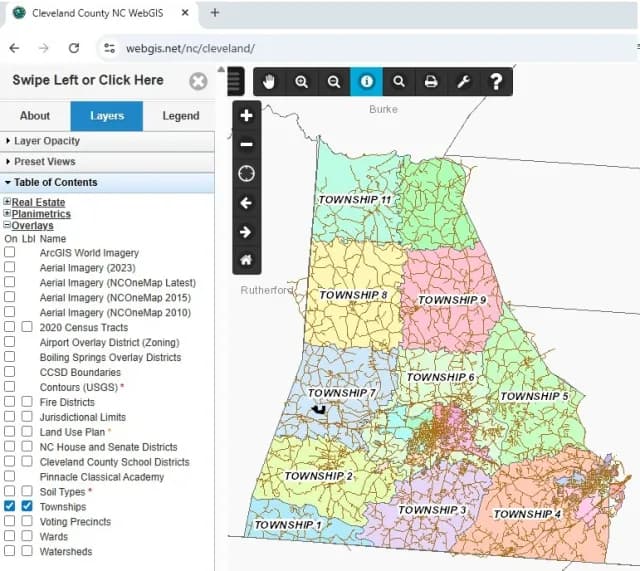Go back in browser
Screen dimensions: 640x571
[14, 48]
